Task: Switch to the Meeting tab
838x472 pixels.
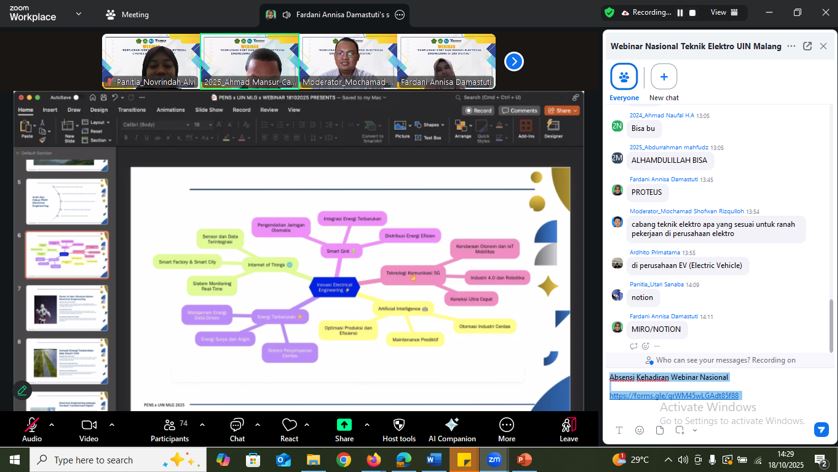Action: coord(126,15)
